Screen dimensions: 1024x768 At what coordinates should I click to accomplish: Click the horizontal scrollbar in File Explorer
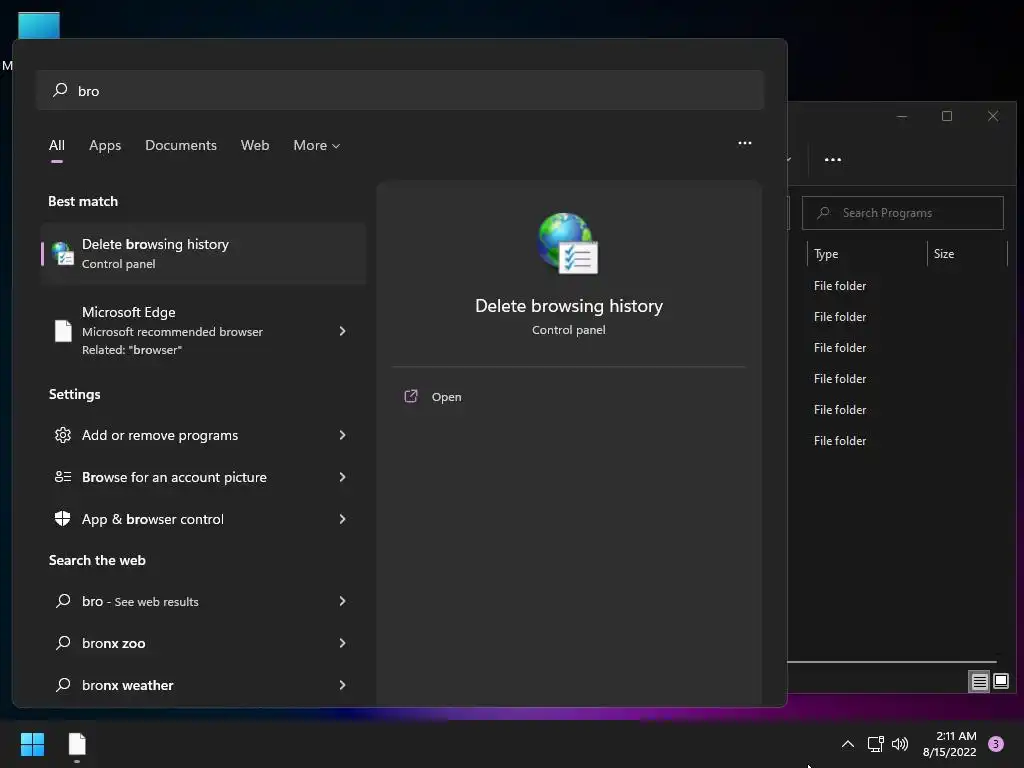click(x=892, y=662)
